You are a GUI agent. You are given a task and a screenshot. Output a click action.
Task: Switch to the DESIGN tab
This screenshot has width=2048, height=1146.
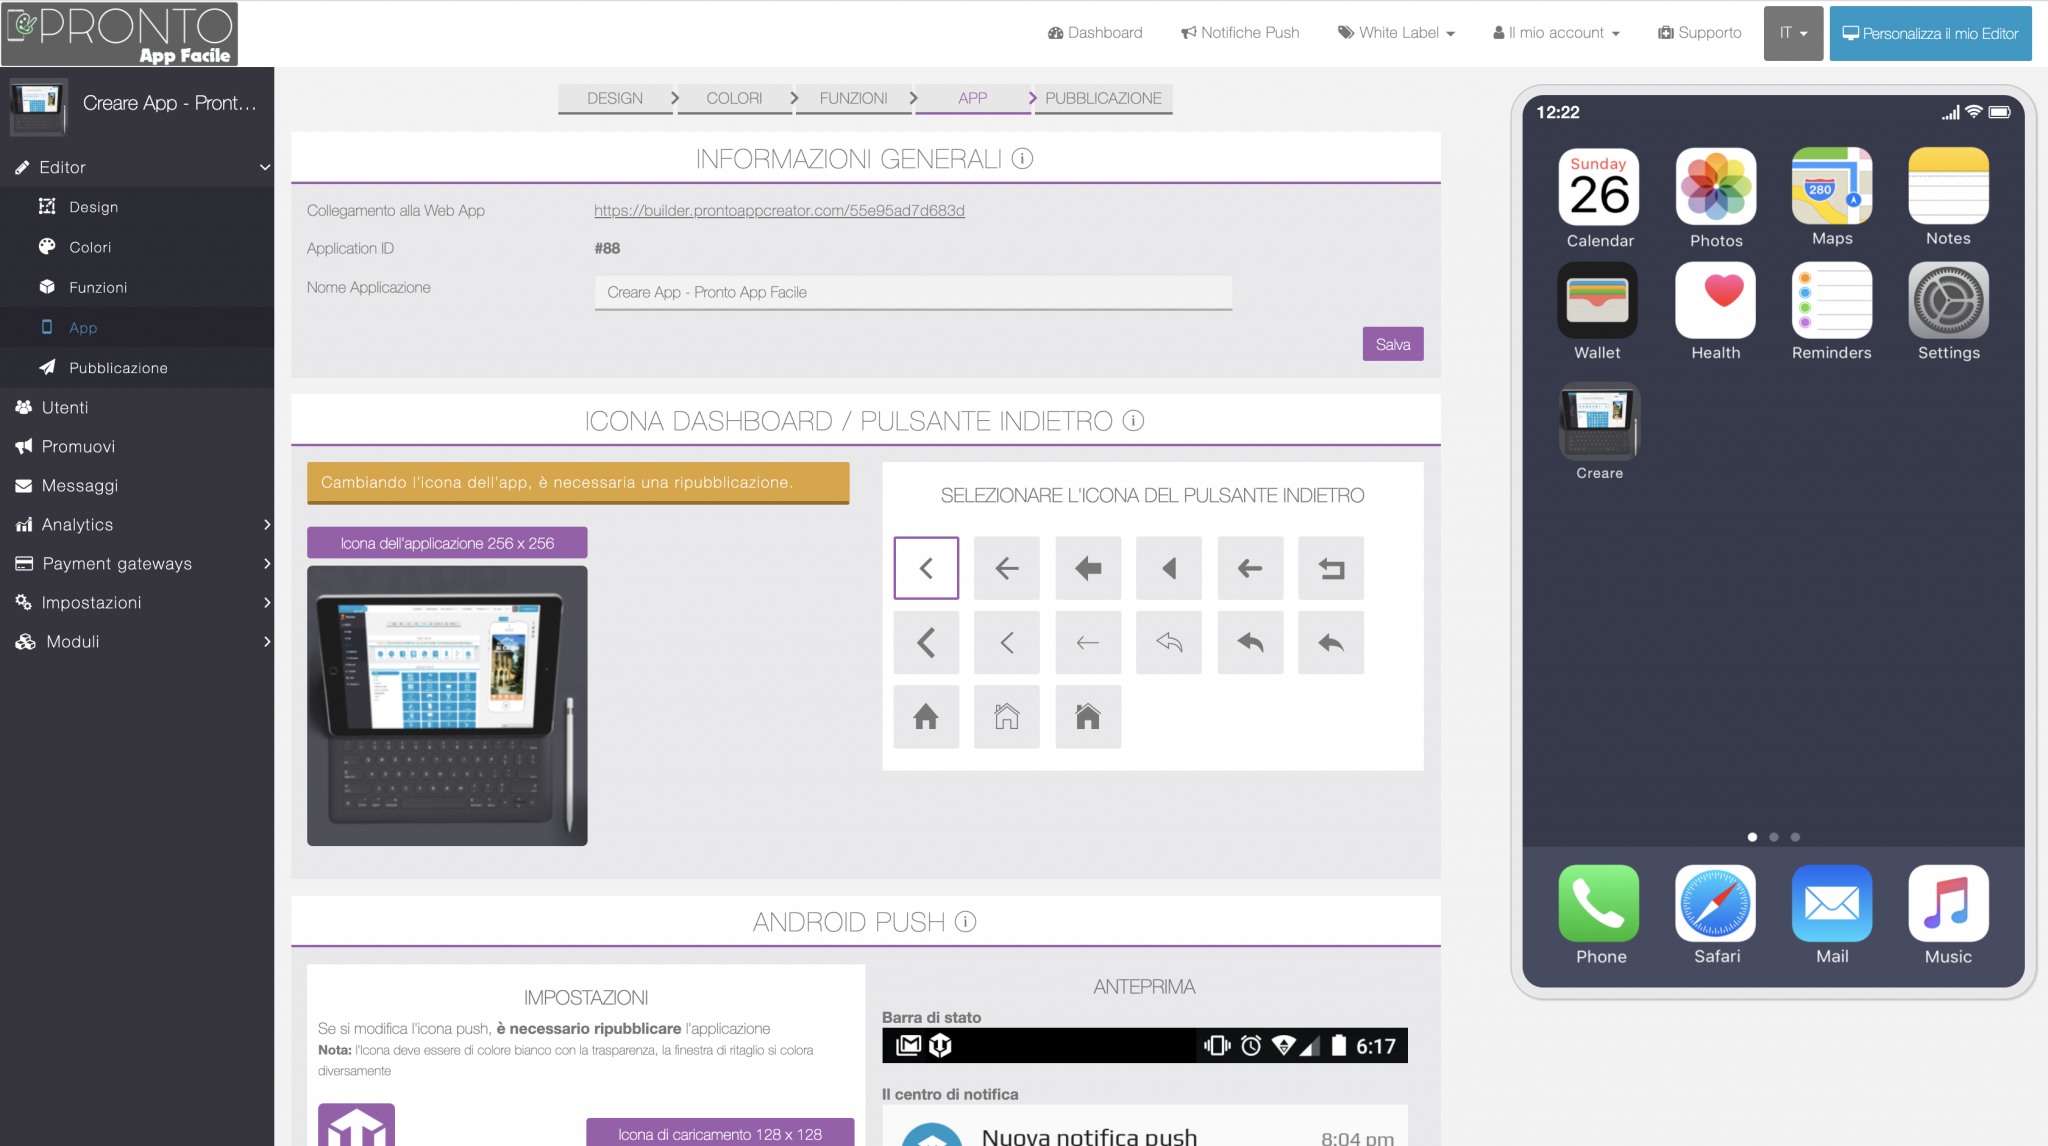pyautogui.click(x=615, y=98)
